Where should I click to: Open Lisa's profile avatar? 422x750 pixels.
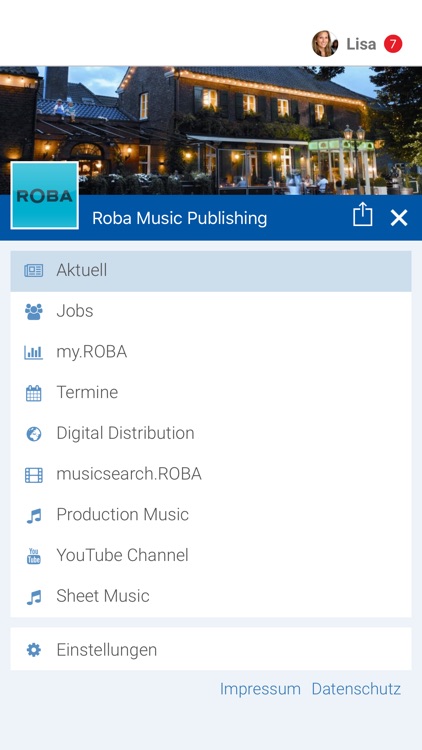click(x=325, y=44)
